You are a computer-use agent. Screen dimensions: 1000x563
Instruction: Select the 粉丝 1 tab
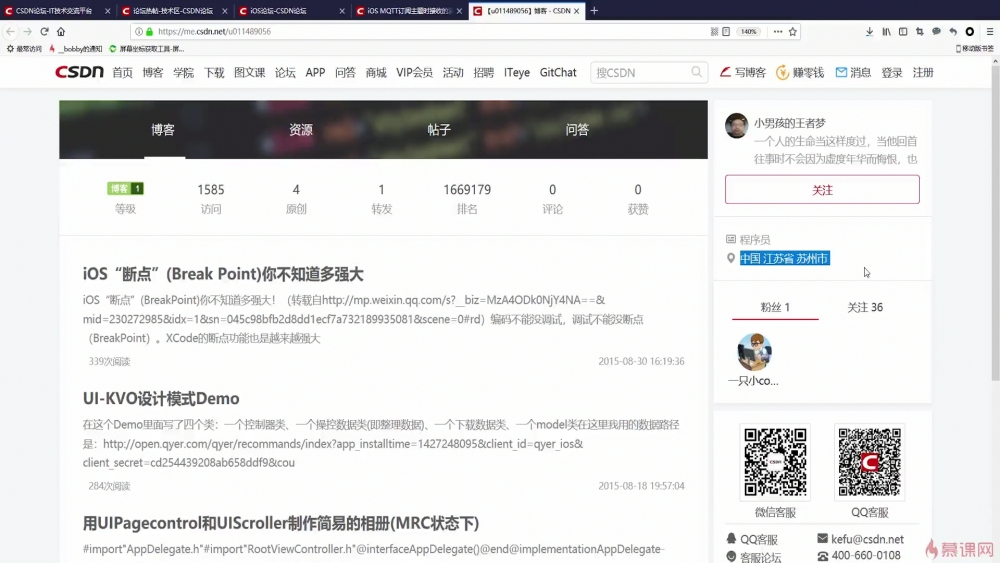click(776, 307)
